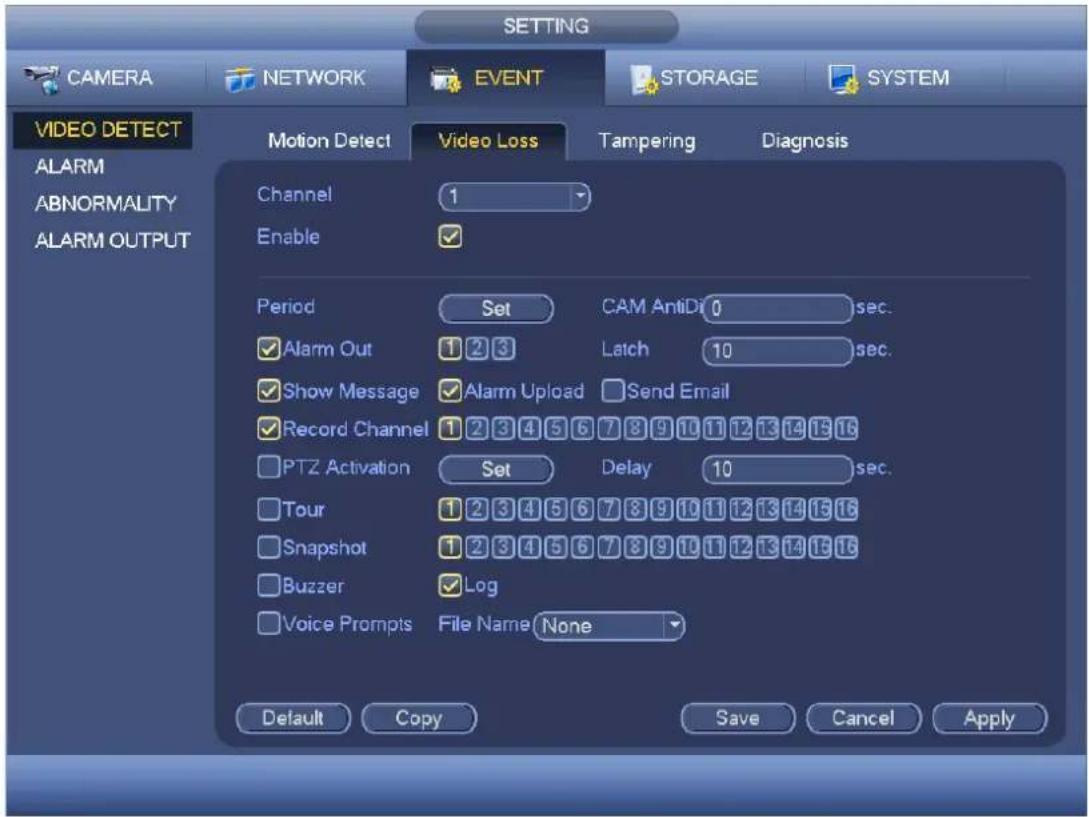Open the STORAGE tab icon
Viewport: 1089px width, 817px height.
point(643,79)
